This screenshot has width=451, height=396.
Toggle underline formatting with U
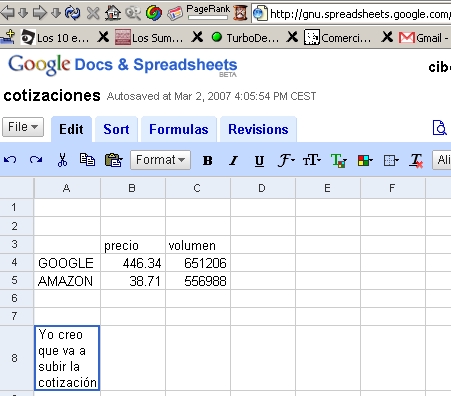pyautogui.click(x=259, y=161)
